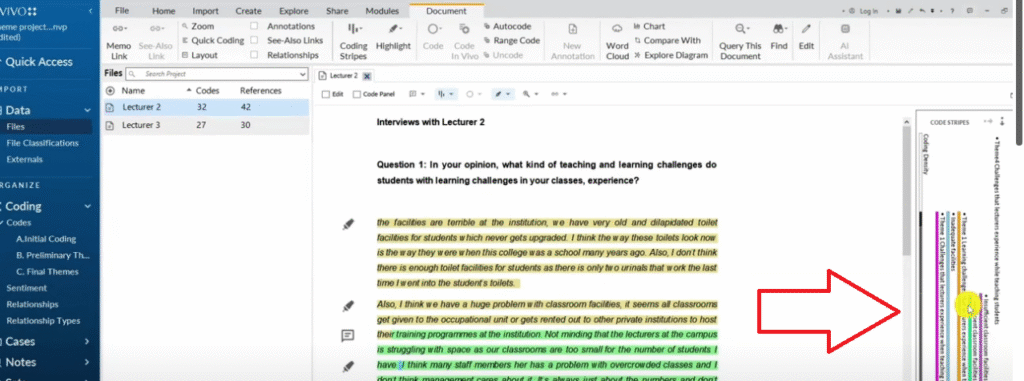Open File Classifications in sidebar
Screen dimensions: 1024x381
pyautogui.click(x=42, y=143)
